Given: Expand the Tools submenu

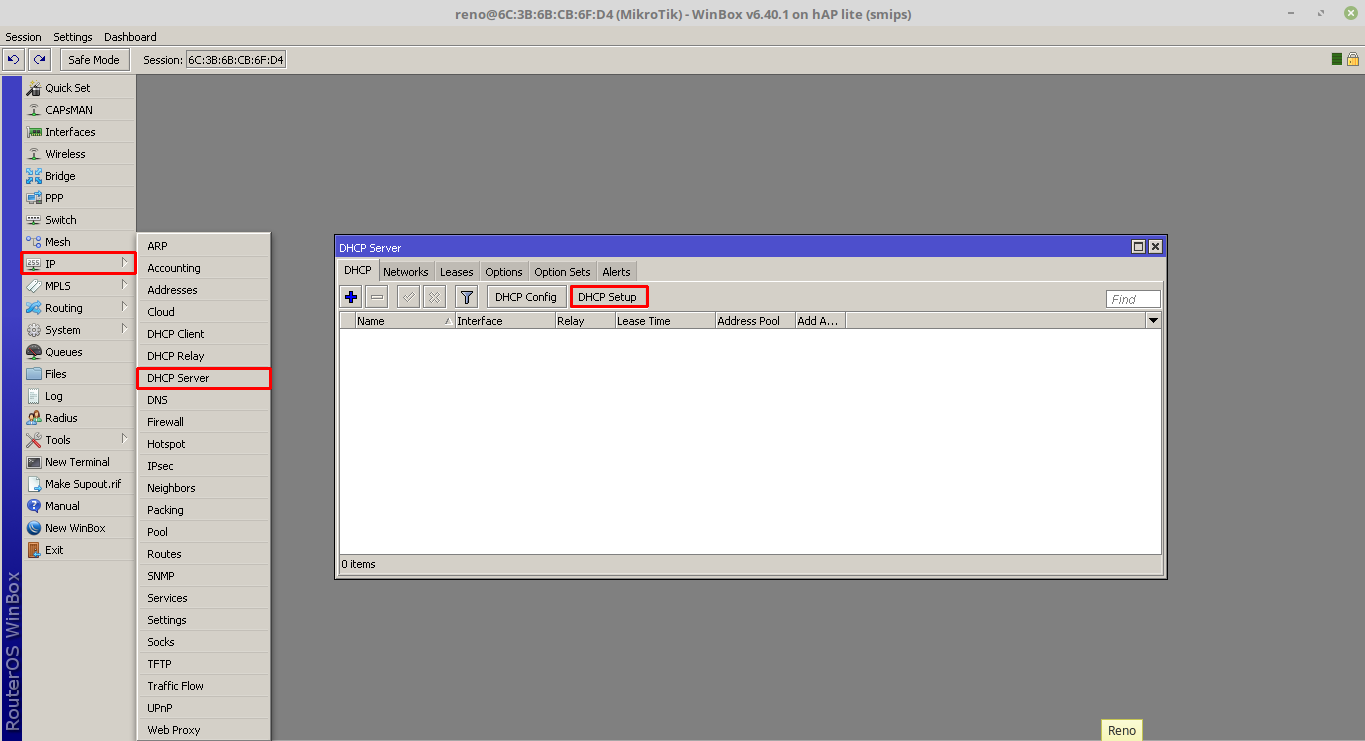Looking at the screenshot, I should pos(57,439).
